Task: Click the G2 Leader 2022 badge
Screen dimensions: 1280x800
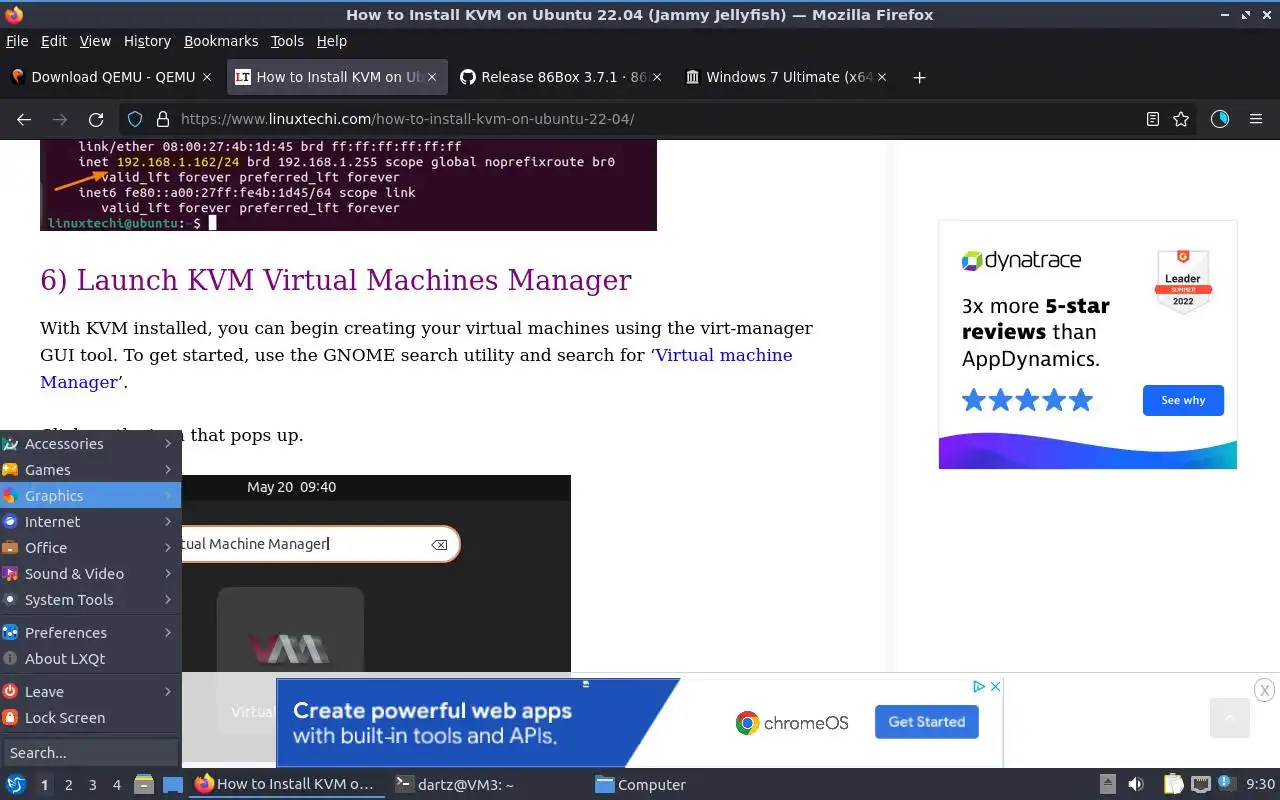Action: click(x=1183, y=282)
